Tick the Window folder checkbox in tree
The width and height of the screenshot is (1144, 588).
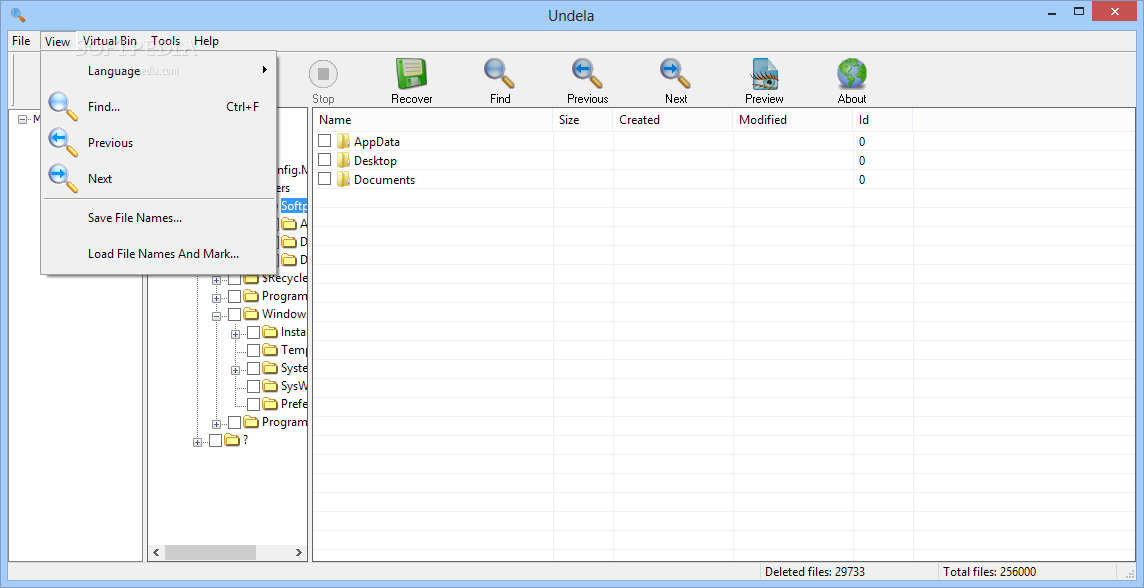point(234,314)
